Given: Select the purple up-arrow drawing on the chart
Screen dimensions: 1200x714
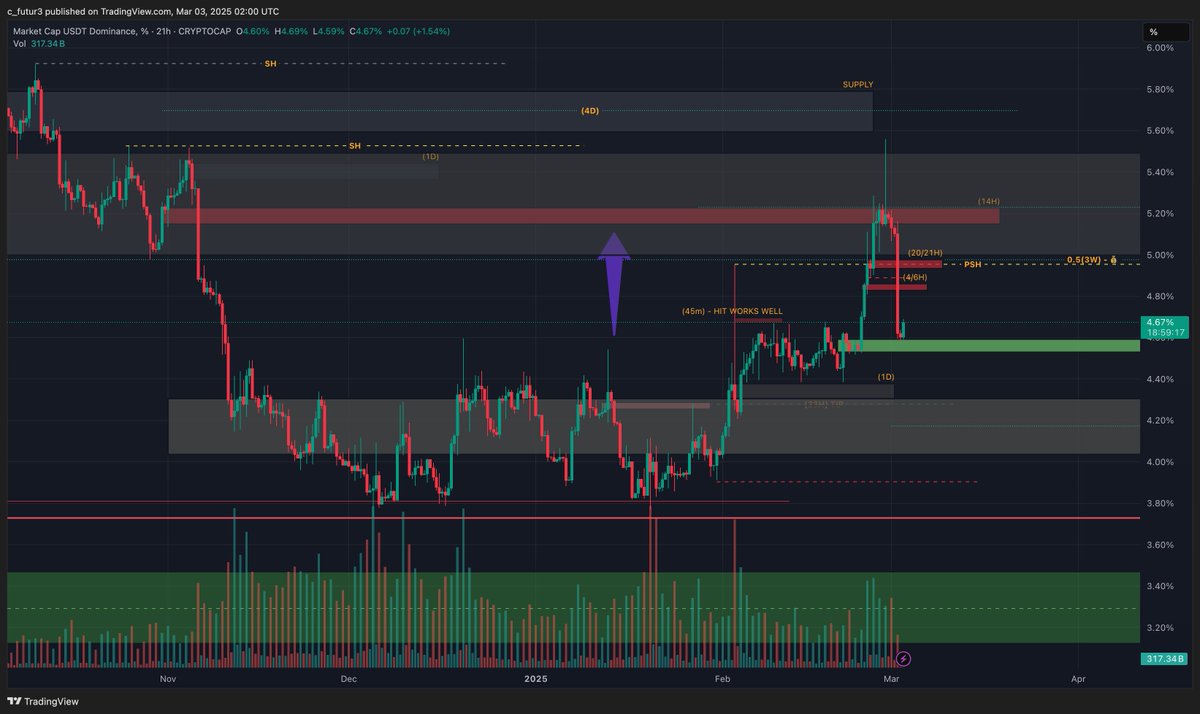Looking at the screenshot, I should tap(613, 284).
